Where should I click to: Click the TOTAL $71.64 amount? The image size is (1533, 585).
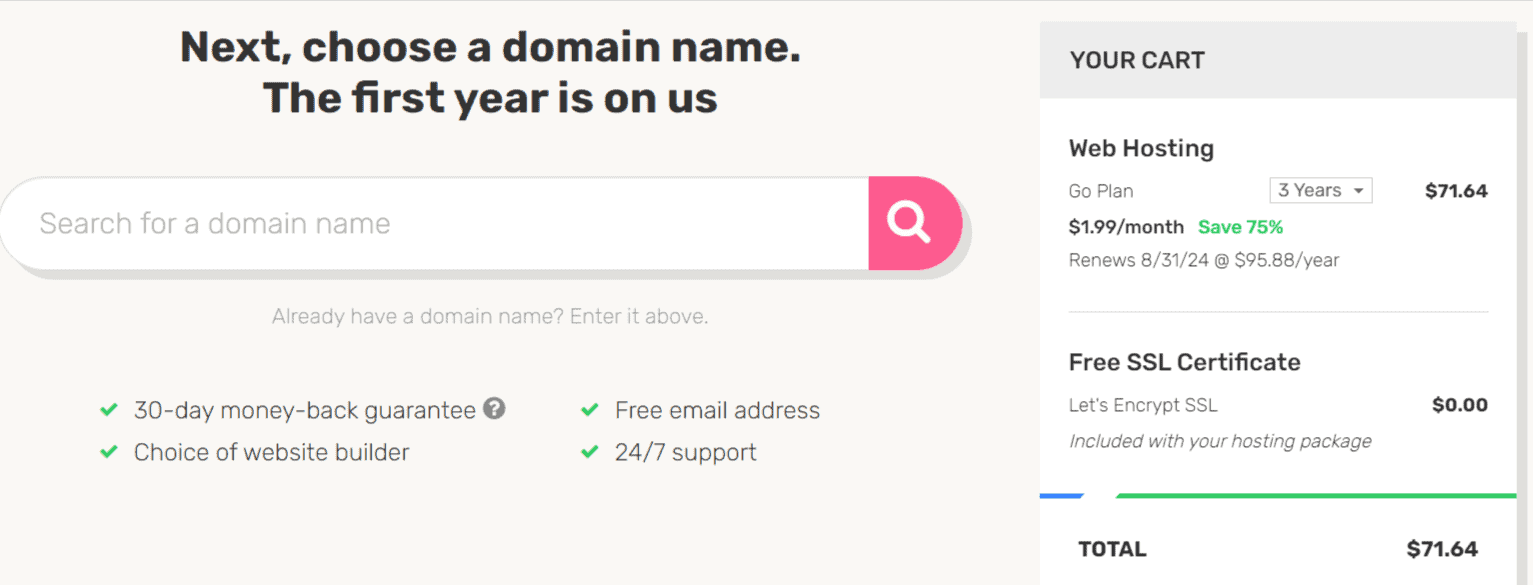(x=1442, y=549)
